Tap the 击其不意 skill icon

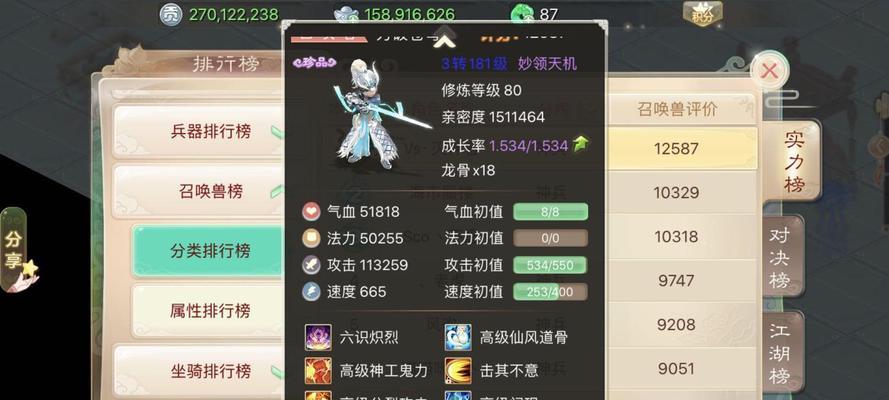pyautogui.click(x=458, y=371)
